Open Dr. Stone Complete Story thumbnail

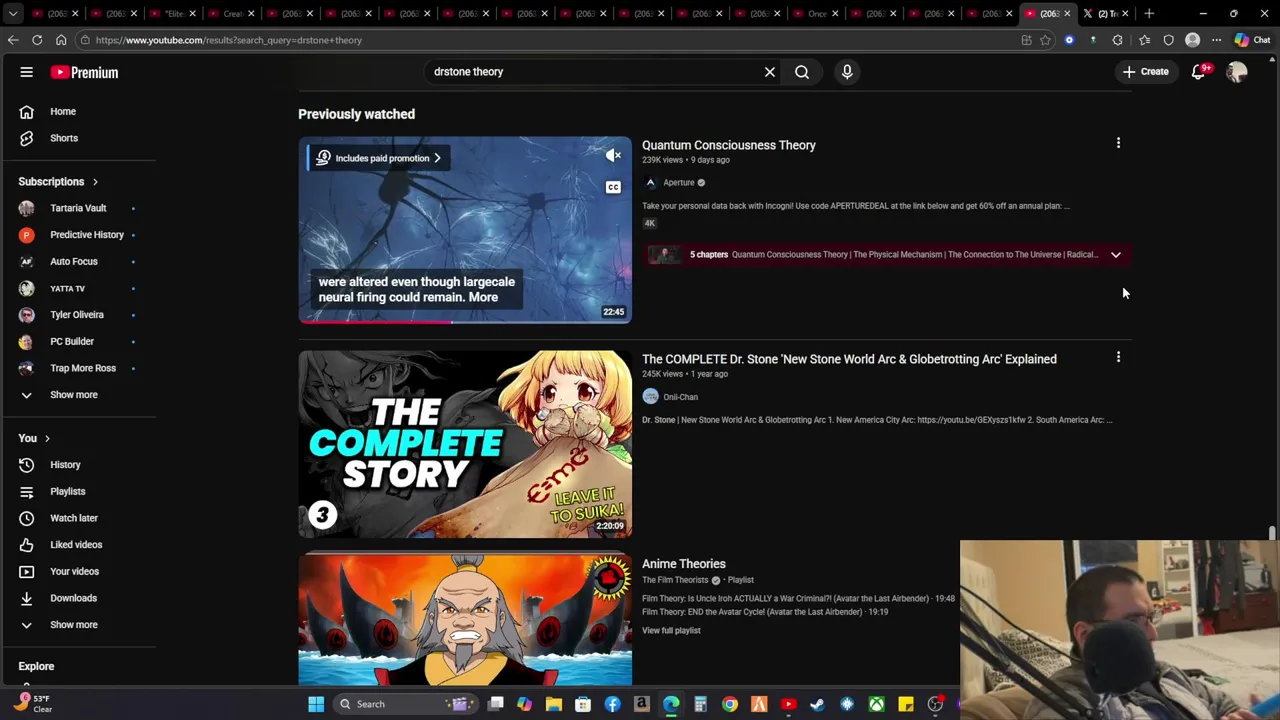(x=465, y=444)
